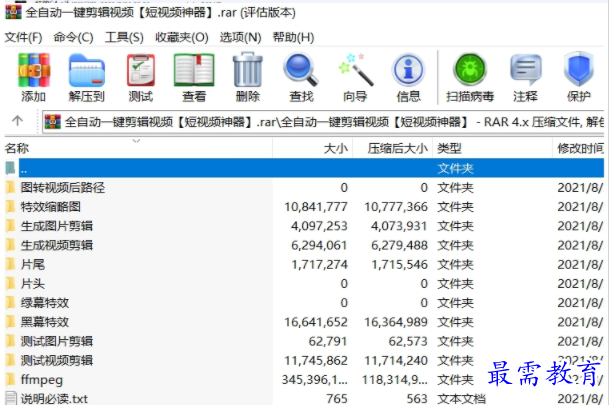
Task: Open the 信息 (Info) icon
Action: tap(408, 70)
